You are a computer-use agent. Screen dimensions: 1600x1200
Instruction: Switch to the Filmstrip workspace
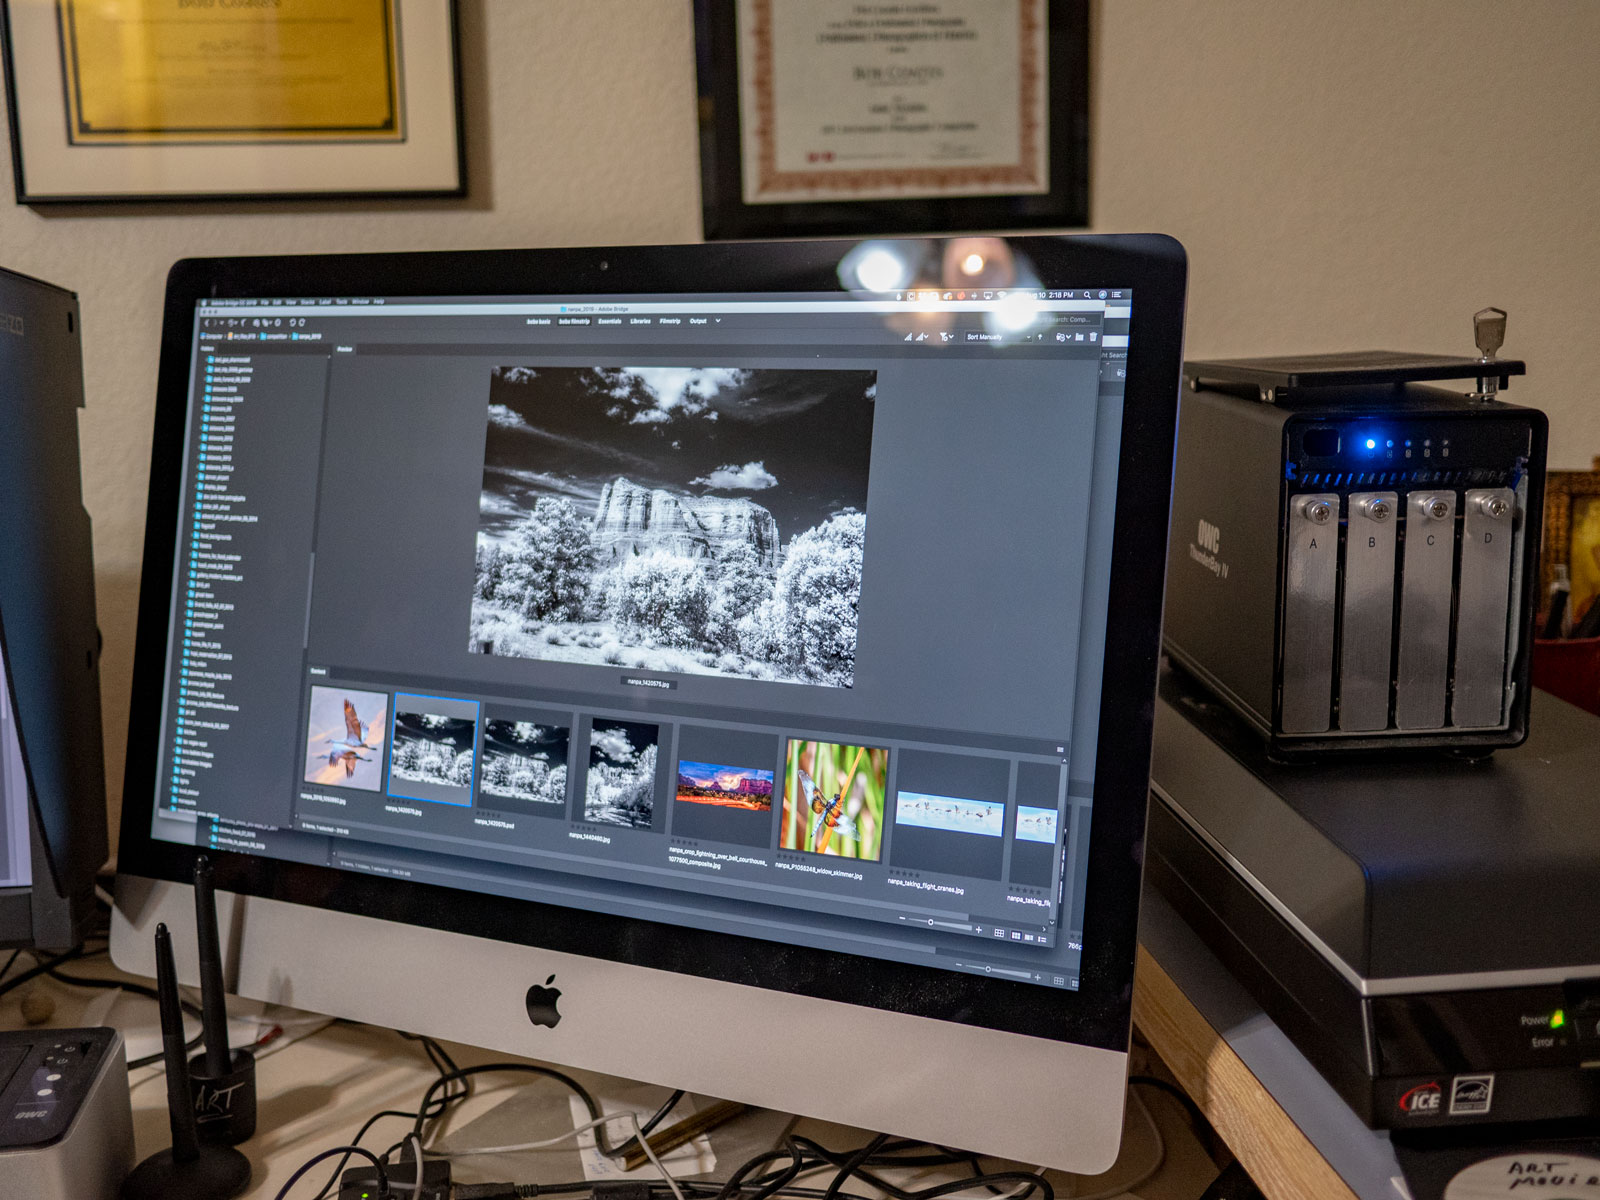[x=669, y=322]
